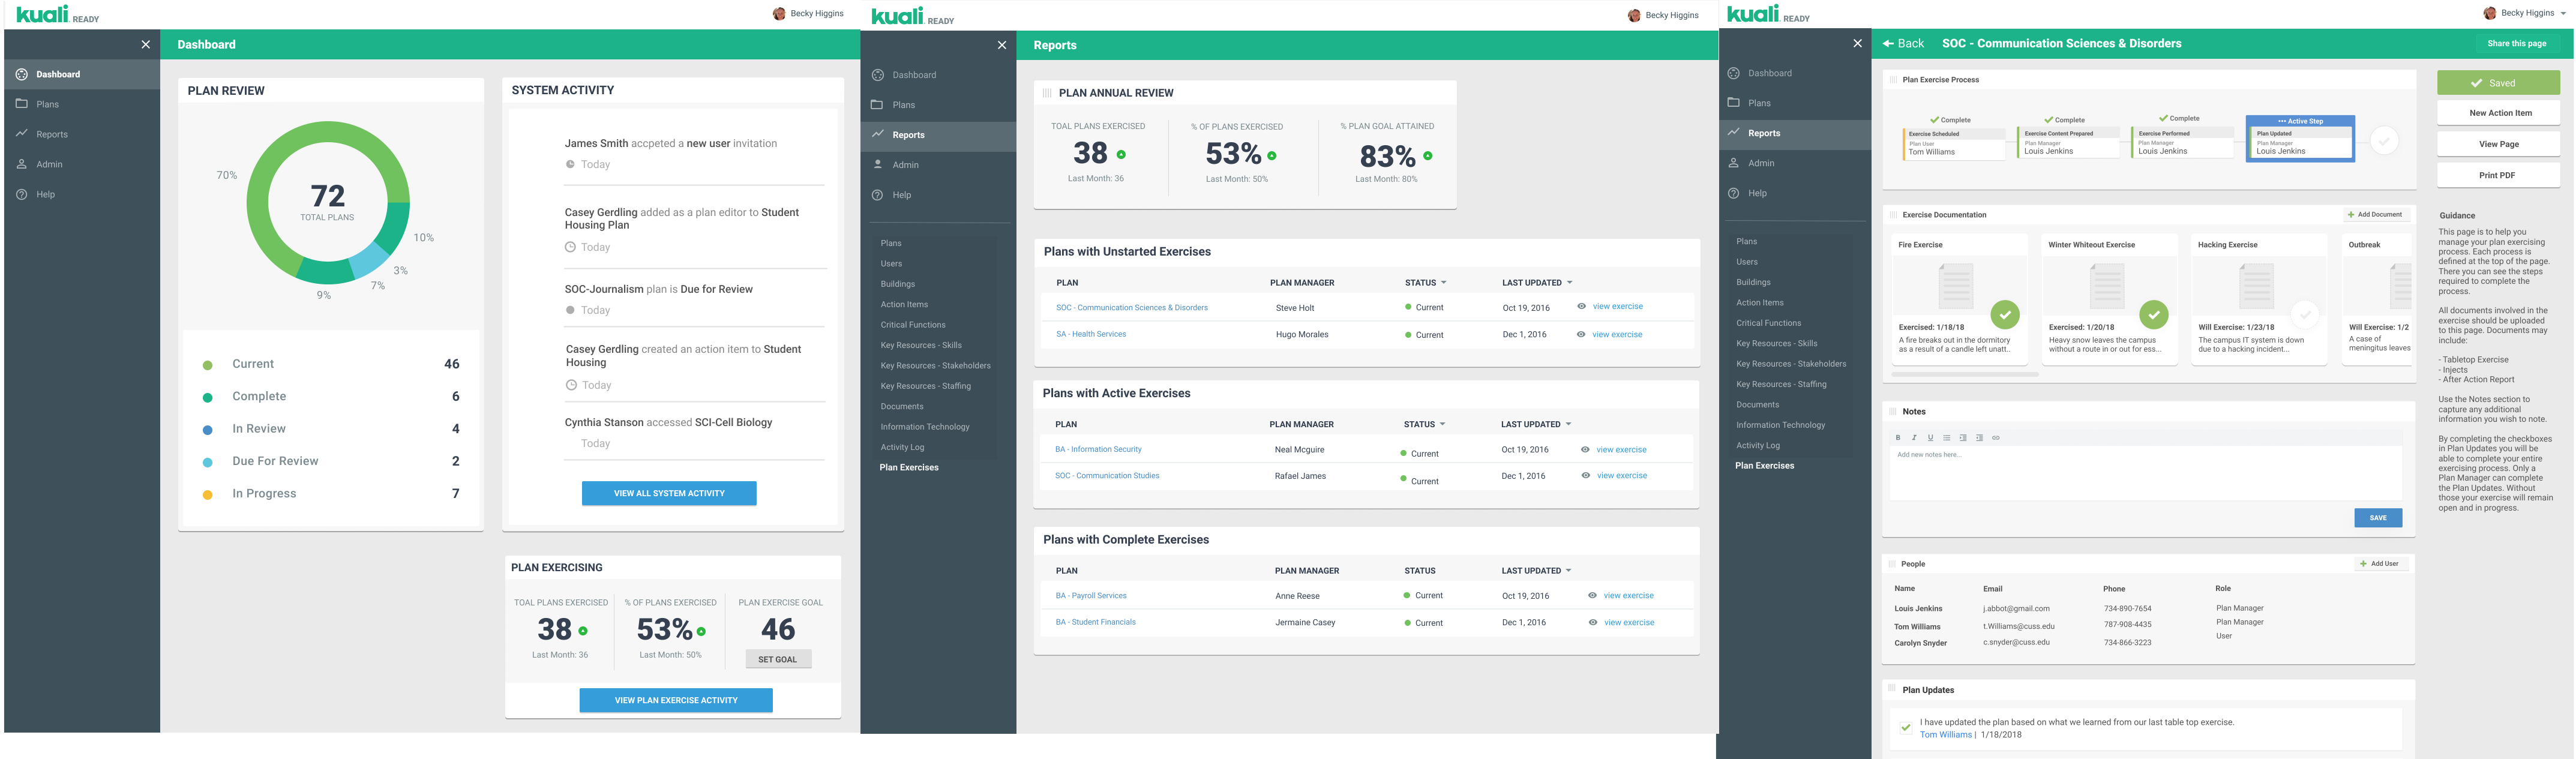
Task: Open the SA - Health Services plan link
Action: click(x=1091, y=334)
